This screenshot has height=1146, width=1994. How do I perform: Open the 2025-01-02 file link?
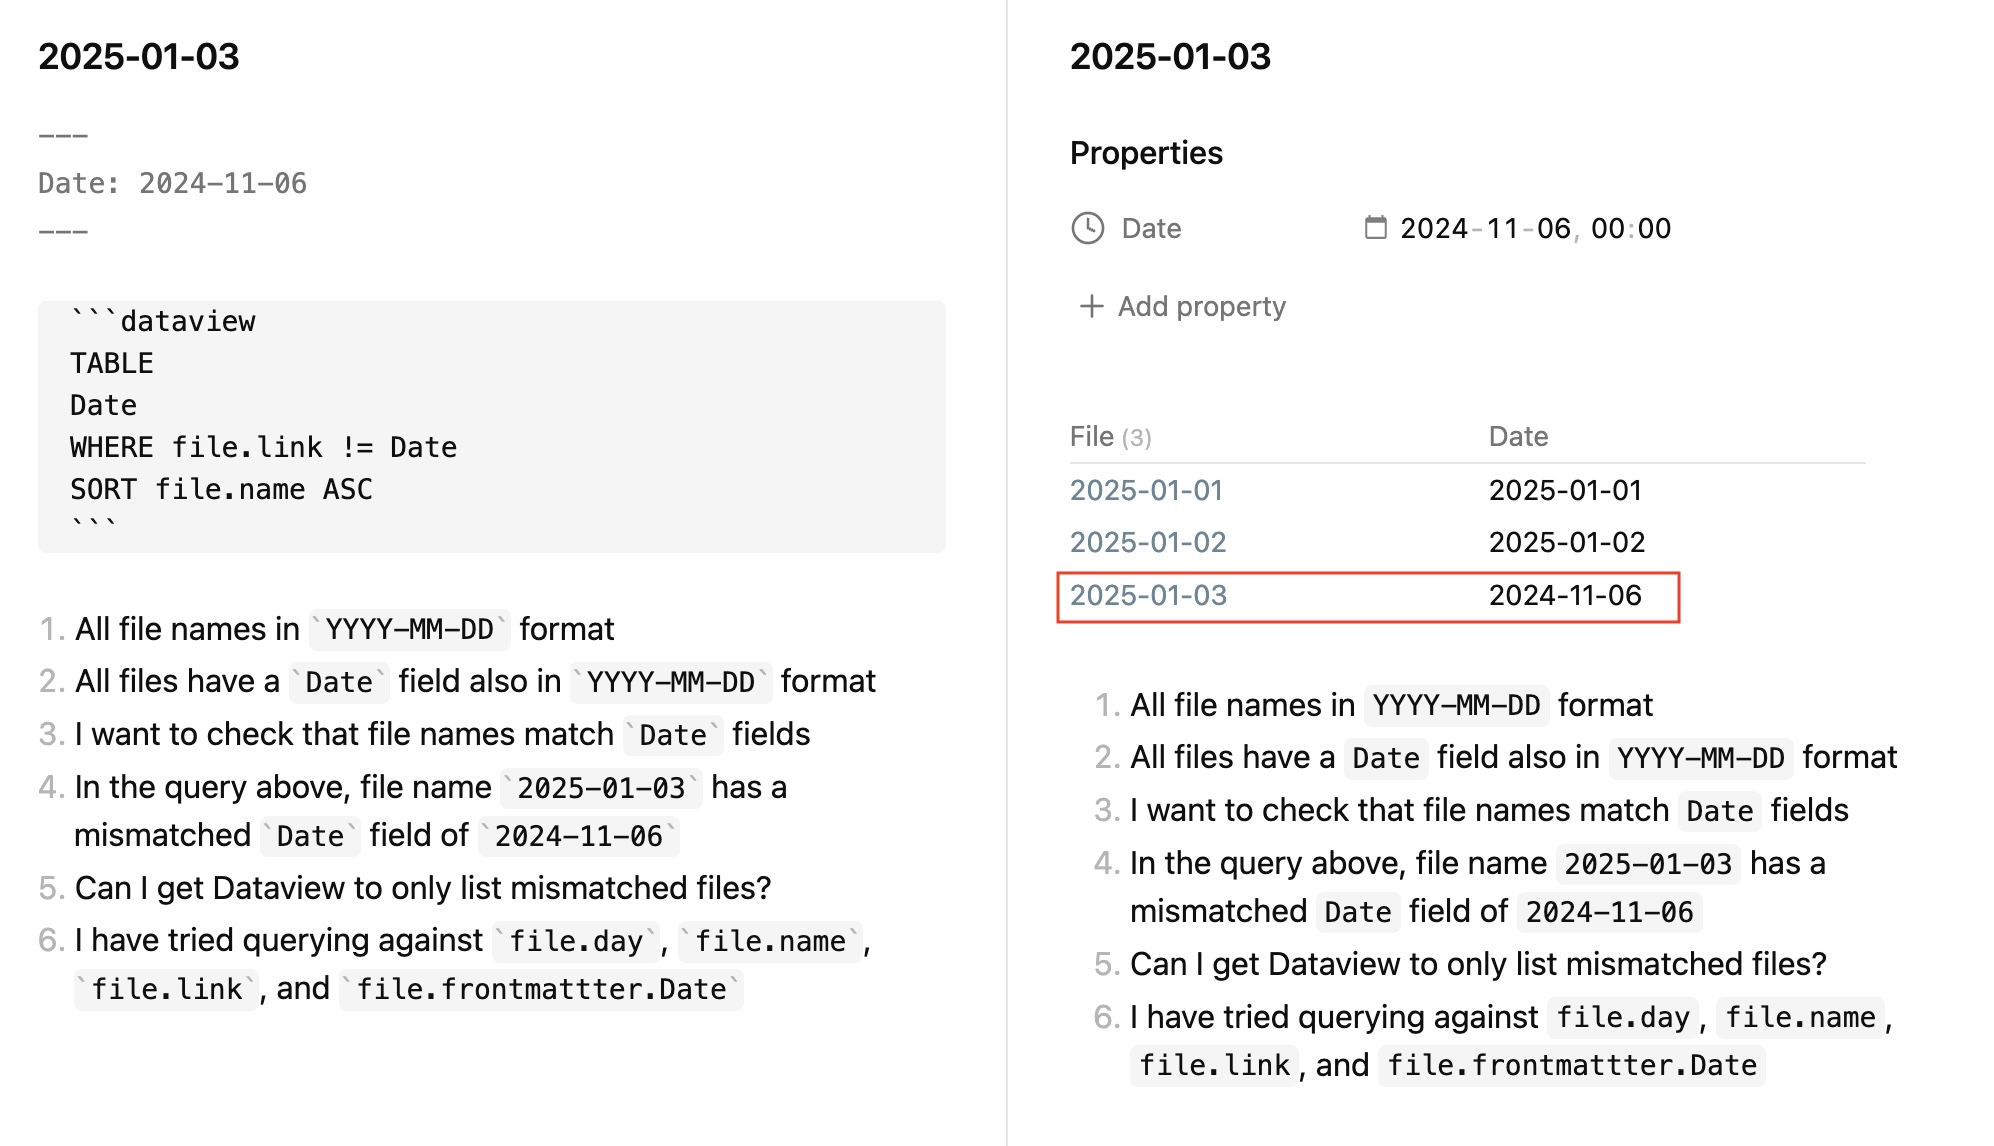coord(1147,542)
